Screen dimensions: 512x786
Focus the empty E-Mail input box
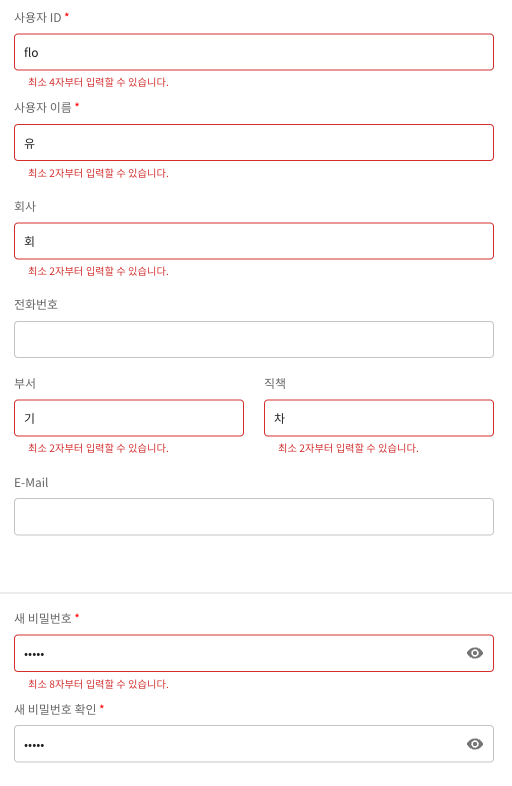coord(254,517)
